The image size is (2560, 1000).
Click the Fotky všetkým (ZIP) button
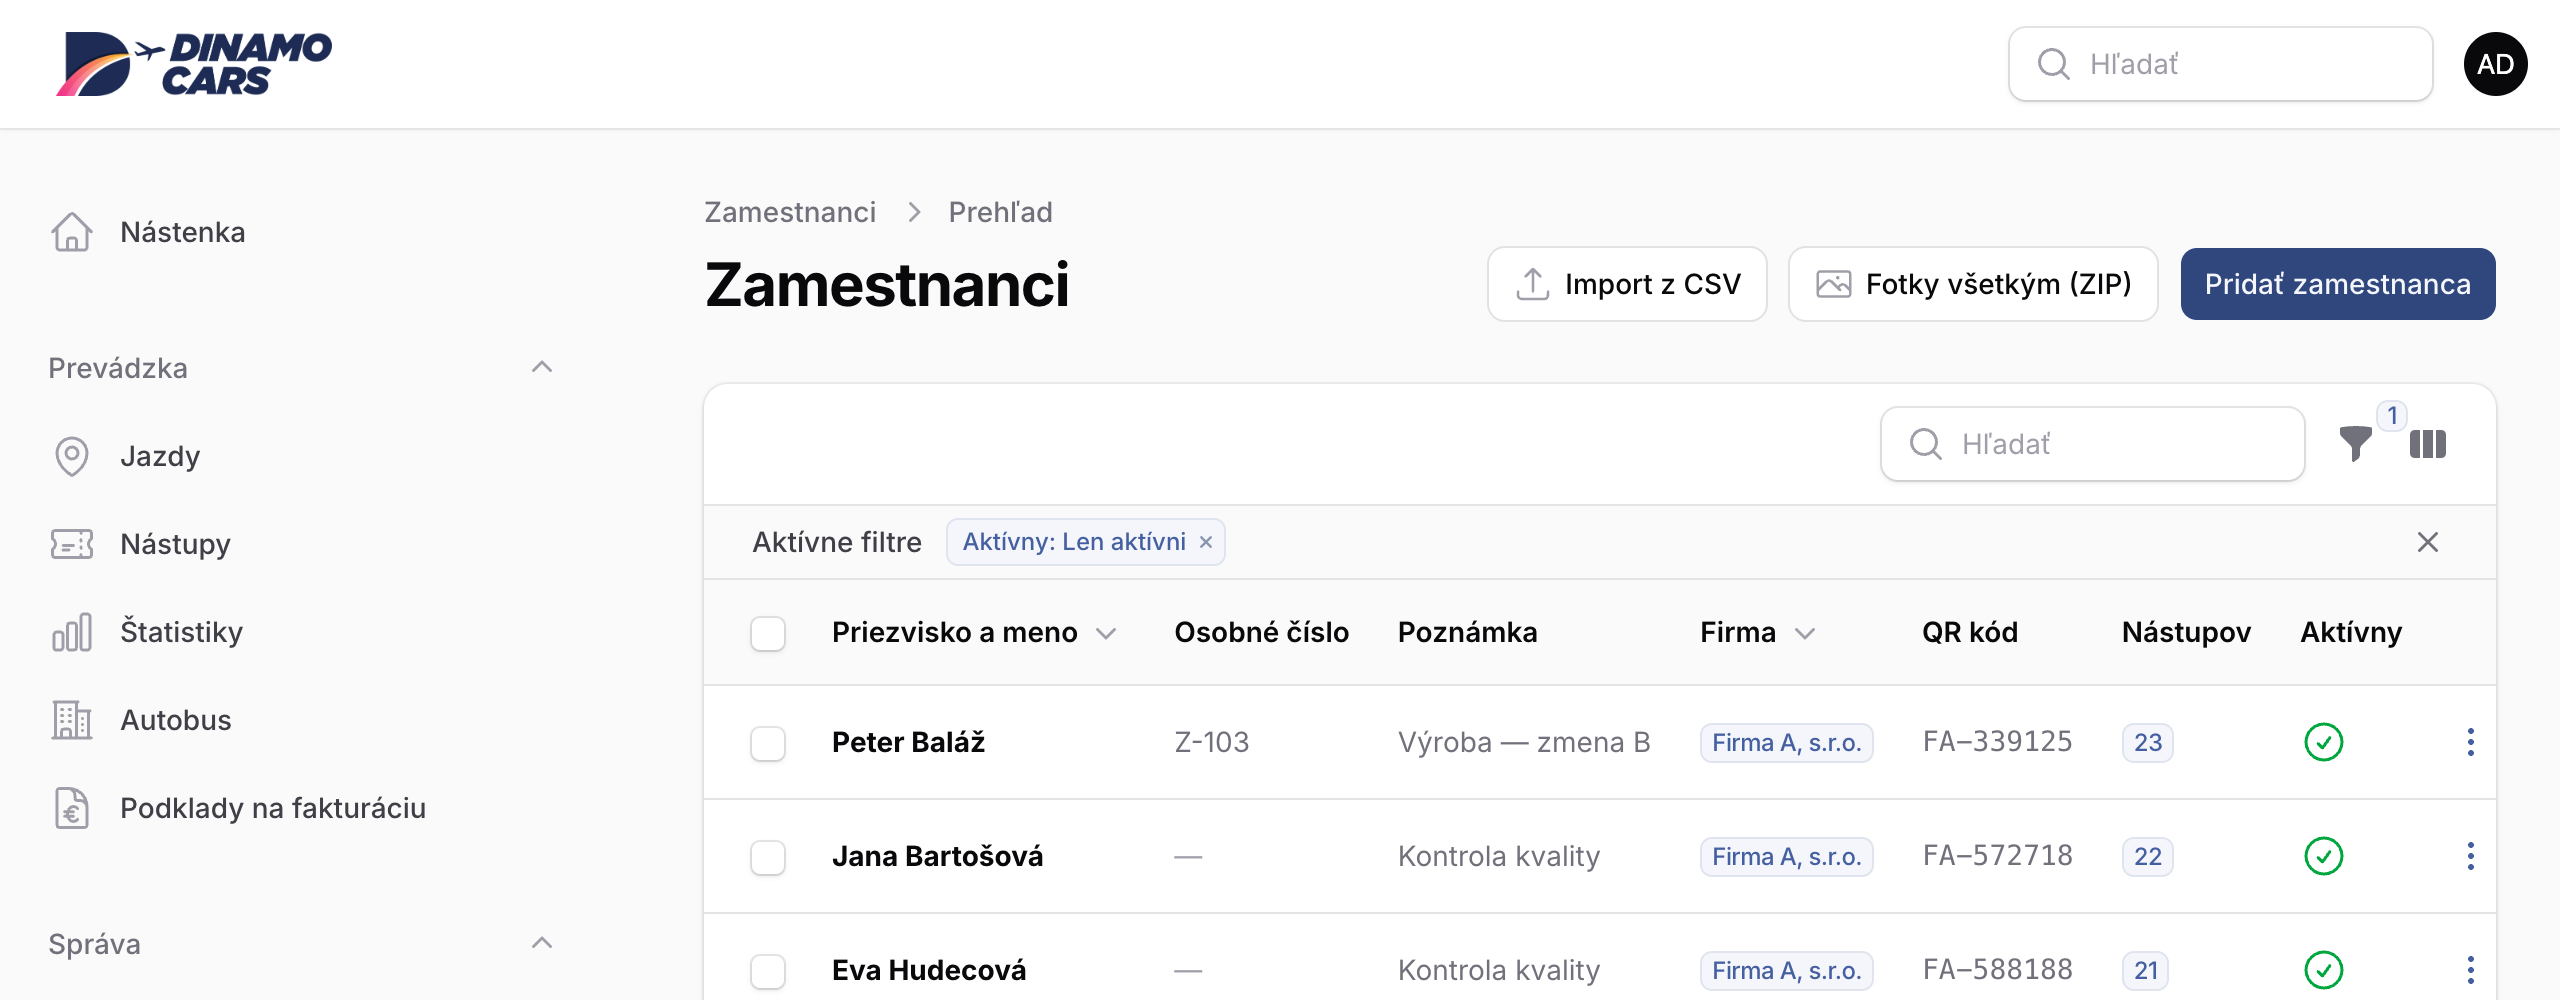pos(1973,284)
